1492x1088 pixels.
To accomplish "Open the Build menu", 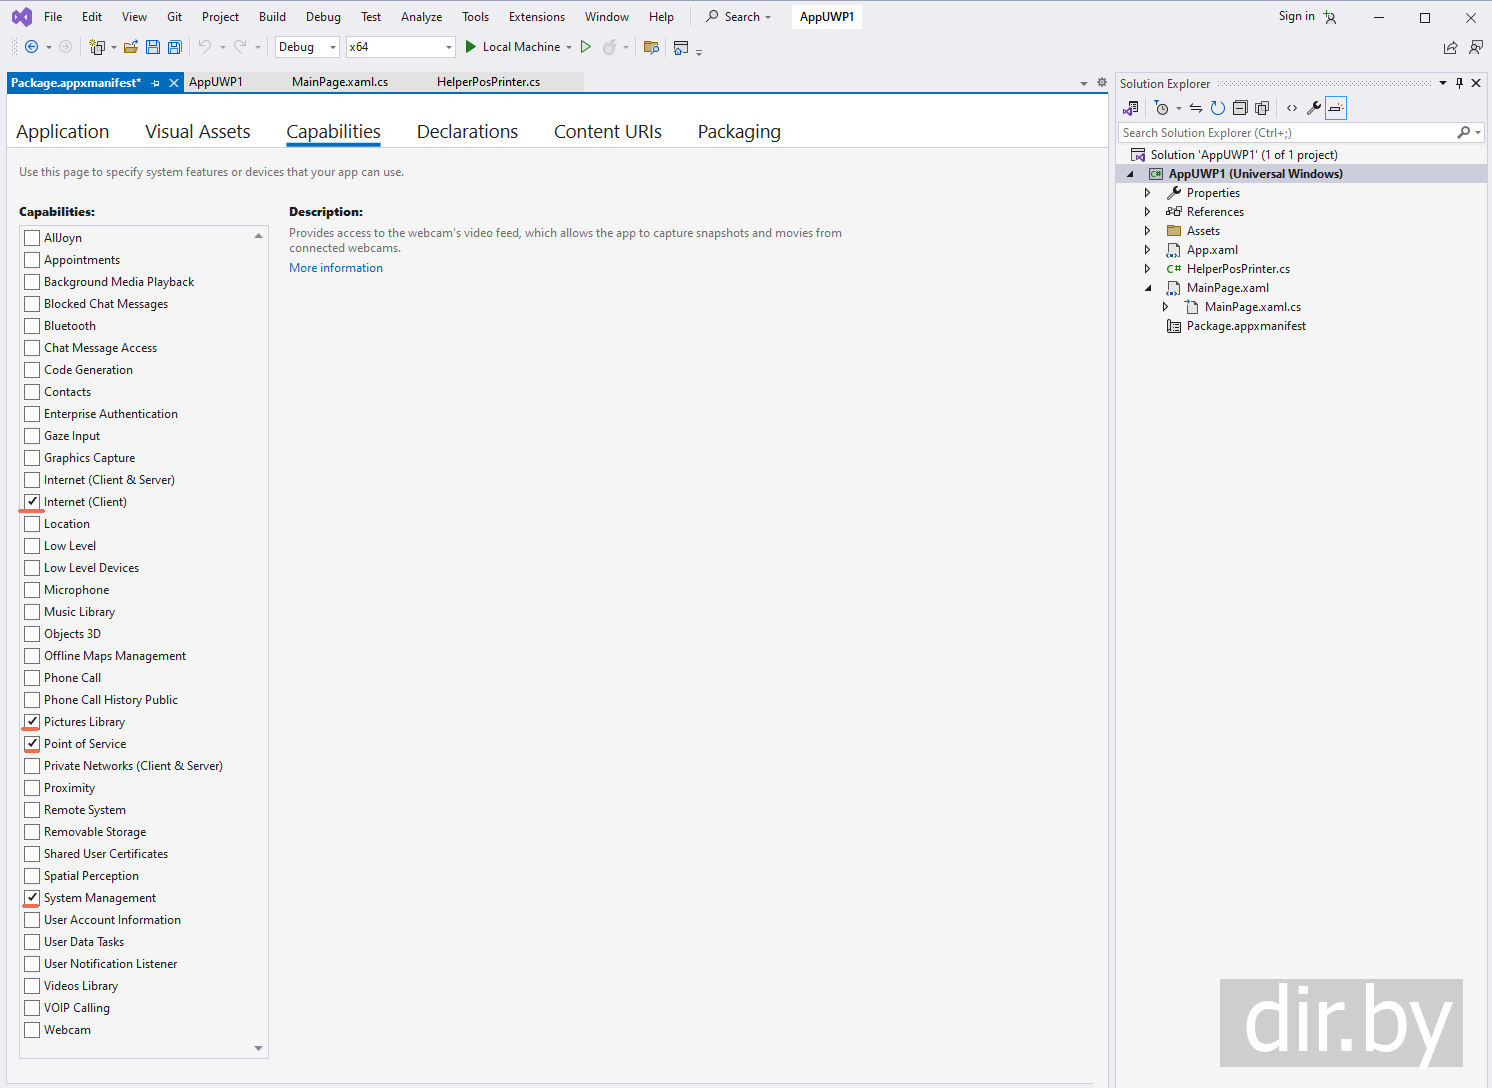I will (x=272, y=17).
